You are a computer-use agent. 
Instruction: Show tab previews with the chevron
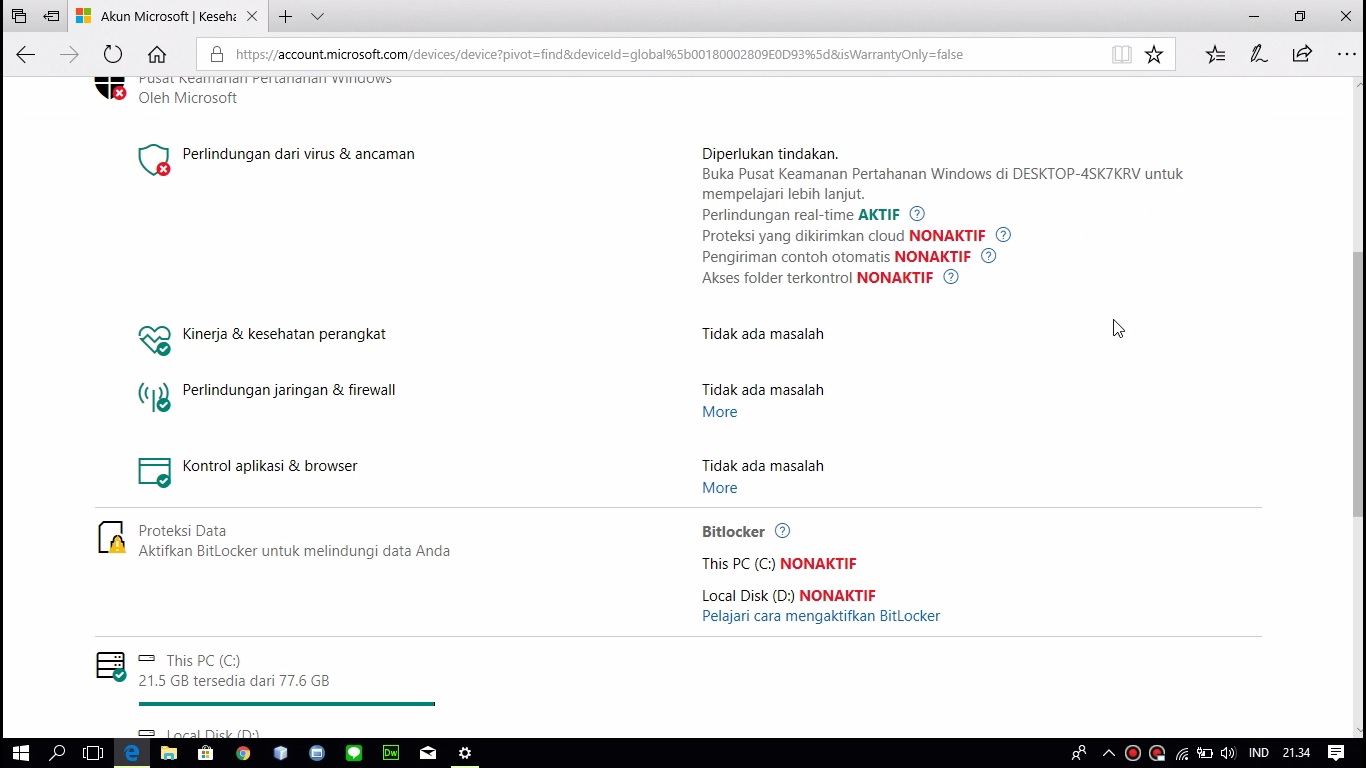(317, 16)
